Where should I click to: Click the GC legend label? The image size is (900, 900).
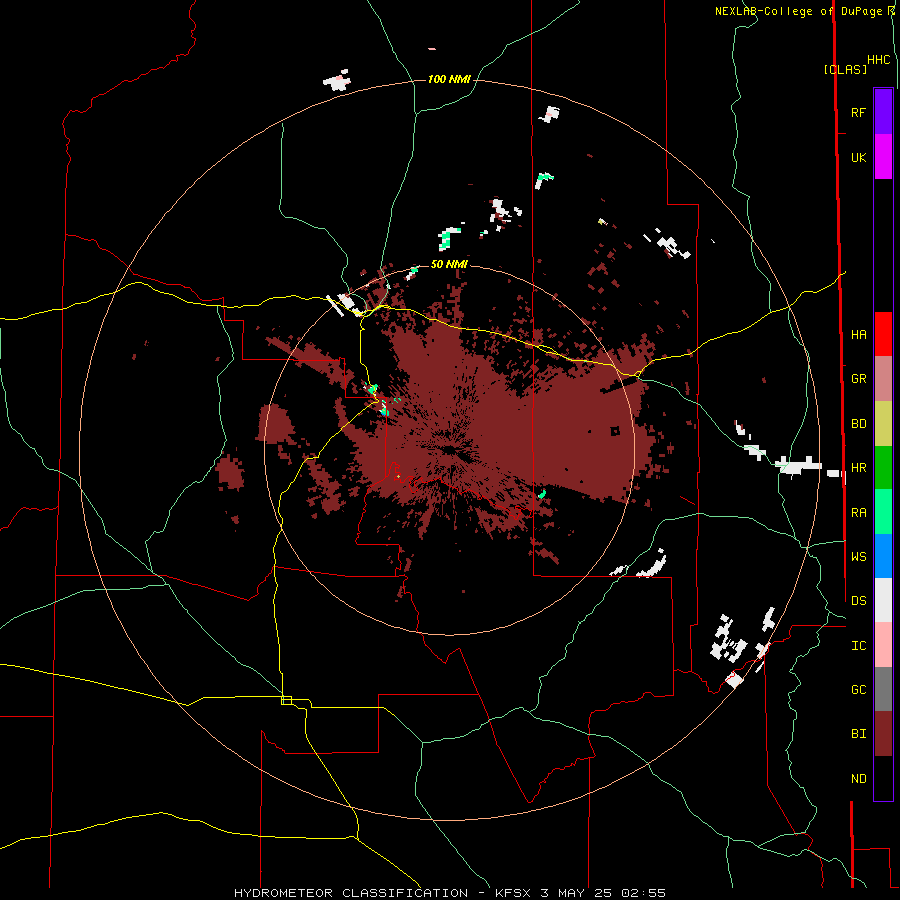858,690
